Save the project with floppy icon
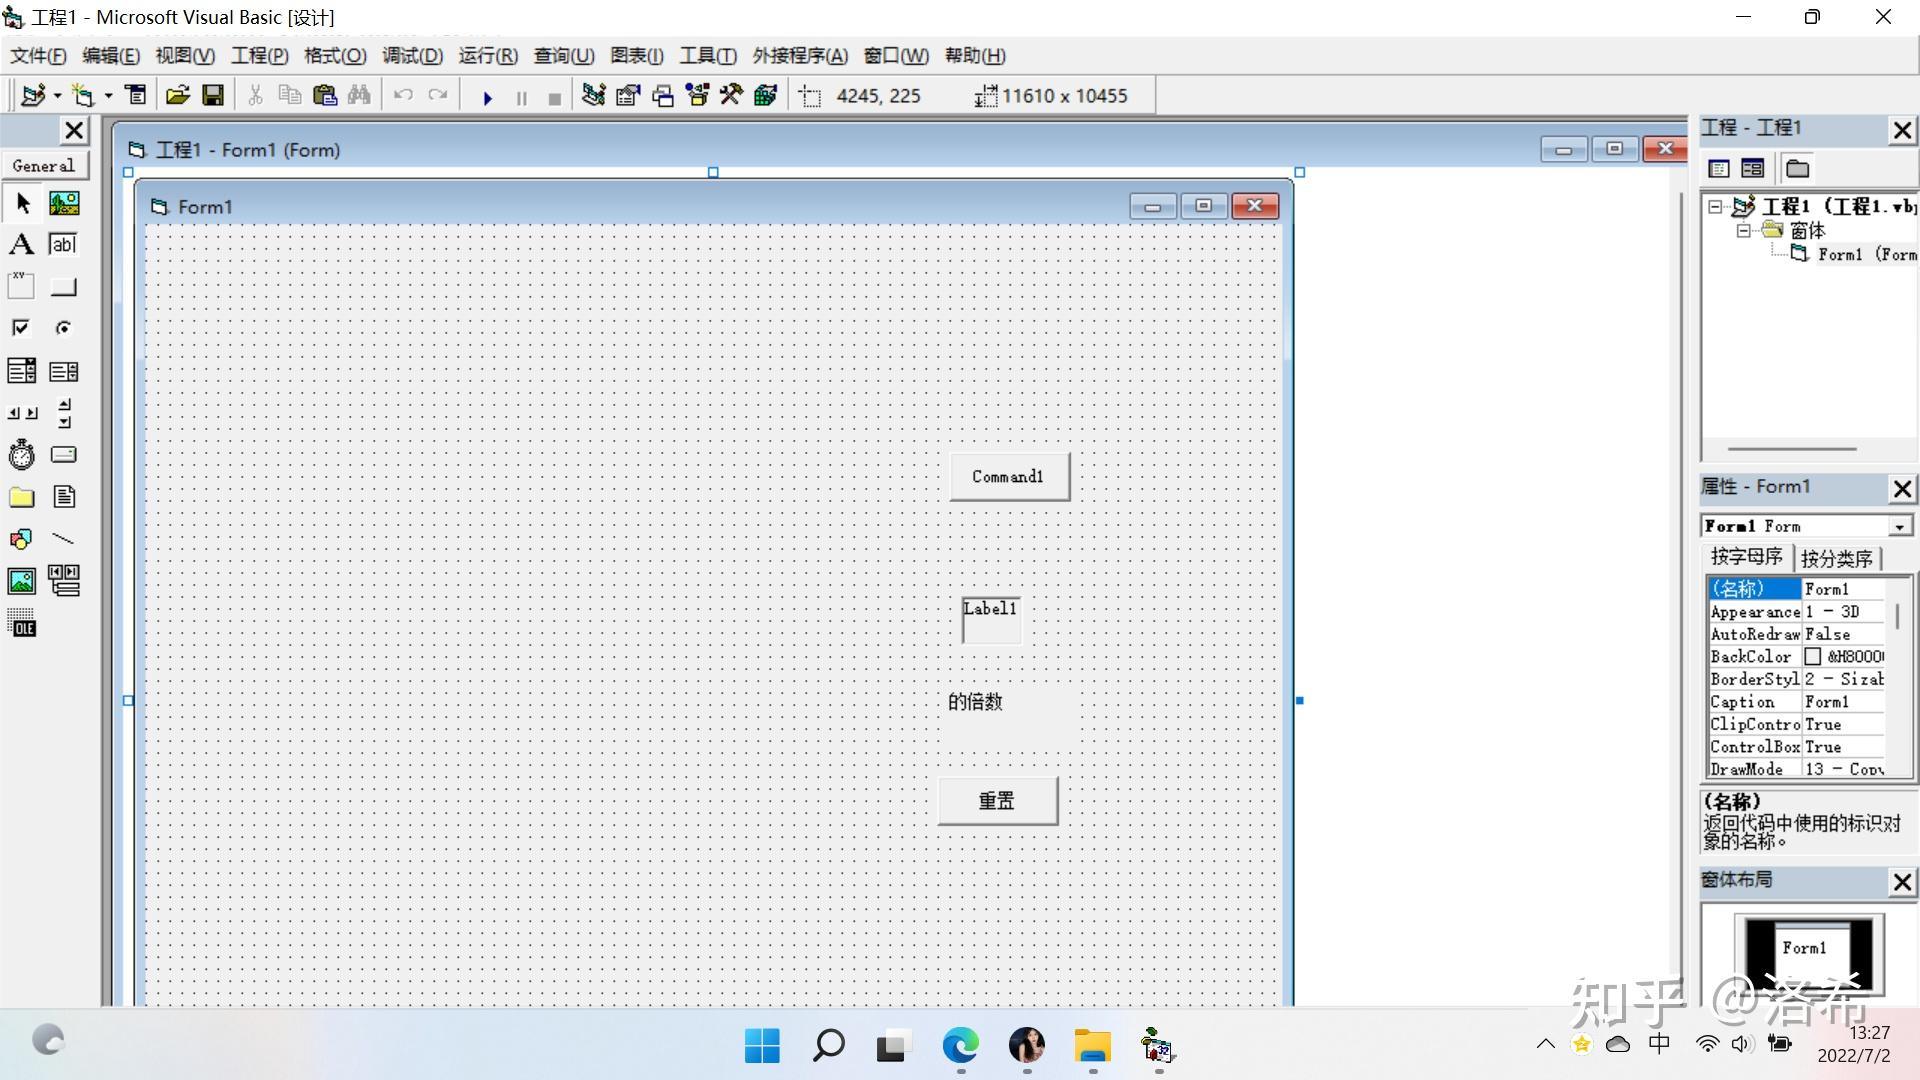 212,96
